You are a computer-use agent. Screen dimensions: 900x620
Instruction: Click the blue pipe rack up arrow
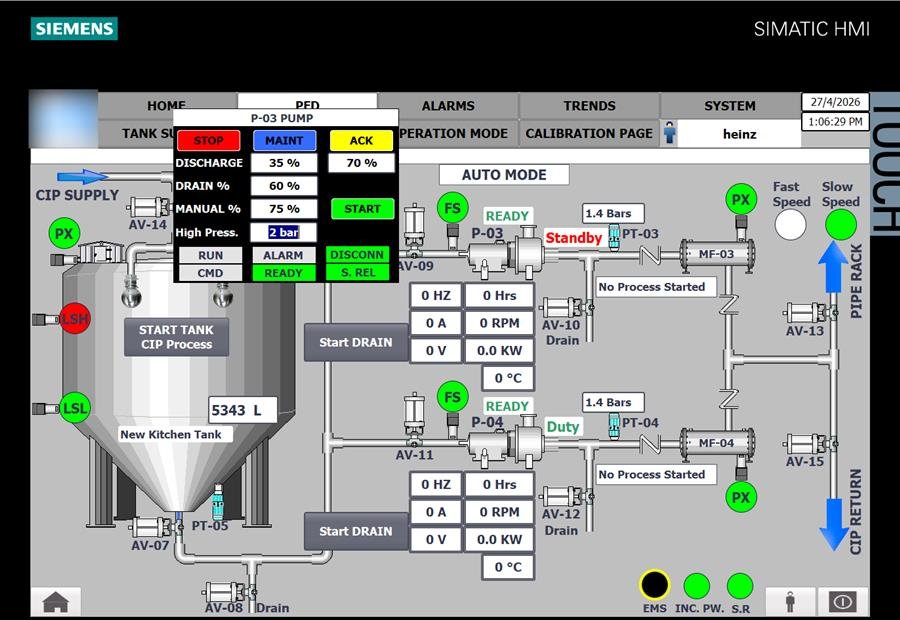(x=833, y=266)
